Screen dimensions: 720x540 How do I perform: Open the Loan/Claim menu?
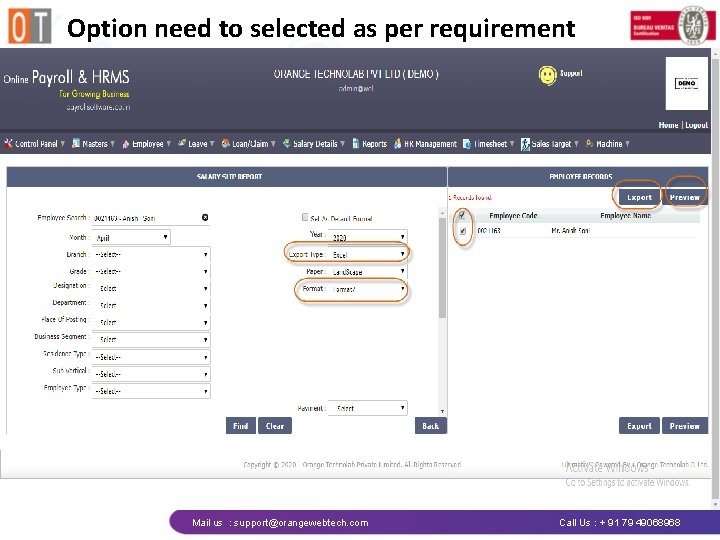(x=248, y=144)
